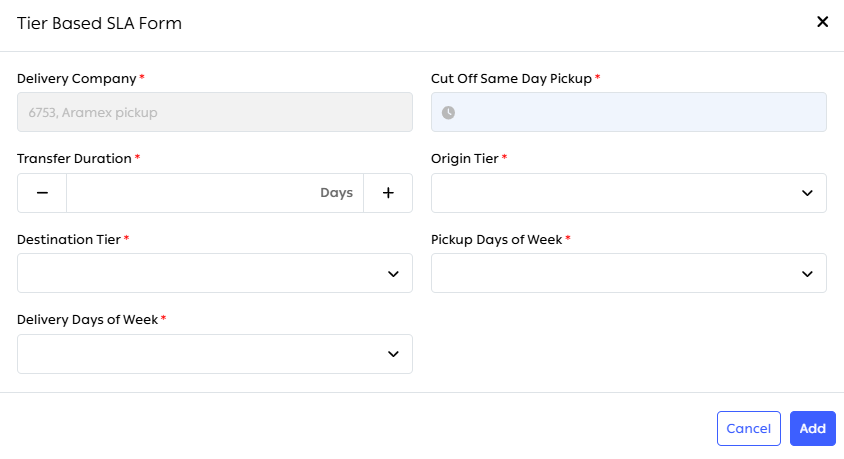Decrease Transfer Duration with the minus button

(x=42, y=193)
